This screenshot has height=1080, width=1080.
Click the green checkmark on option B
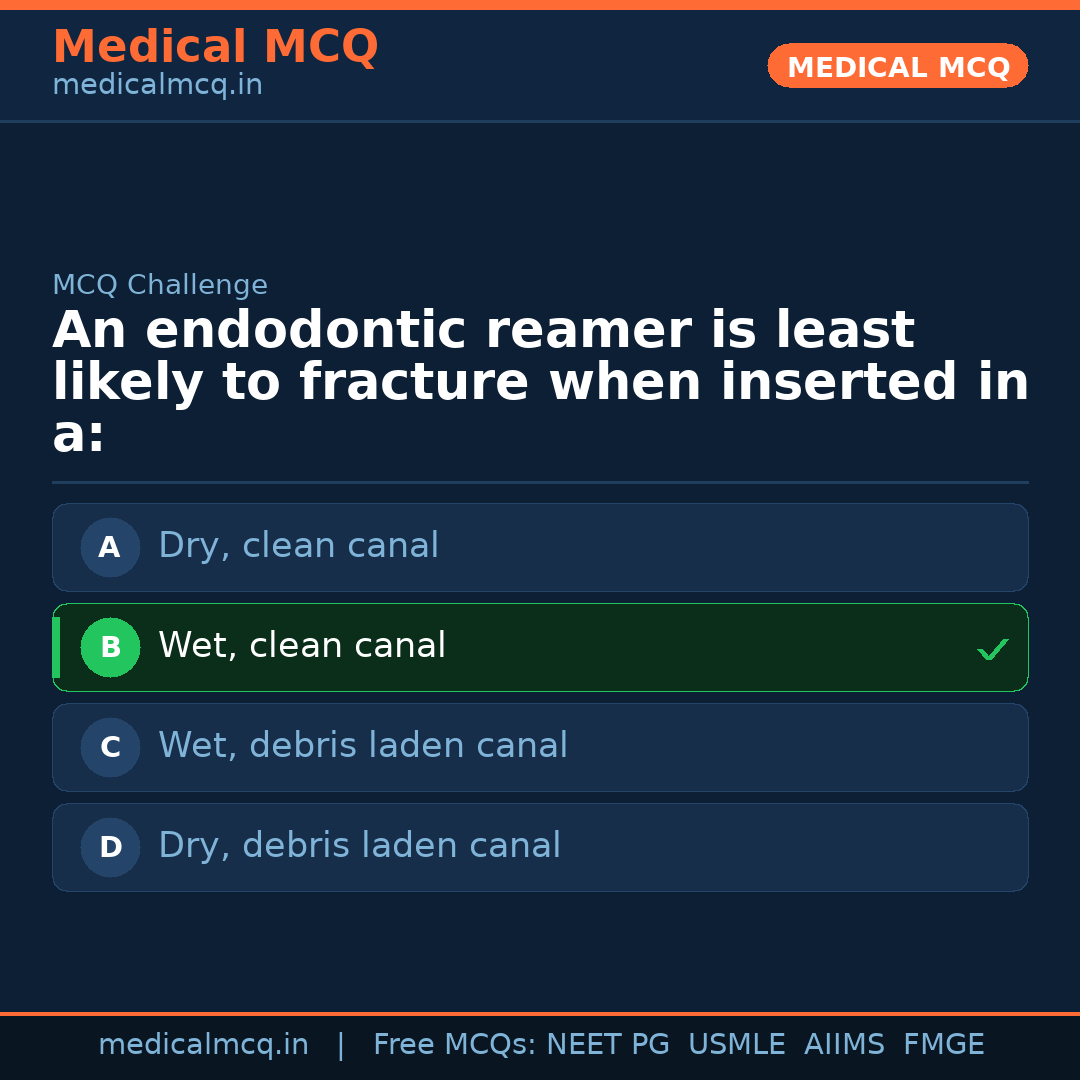coord(993,649)
